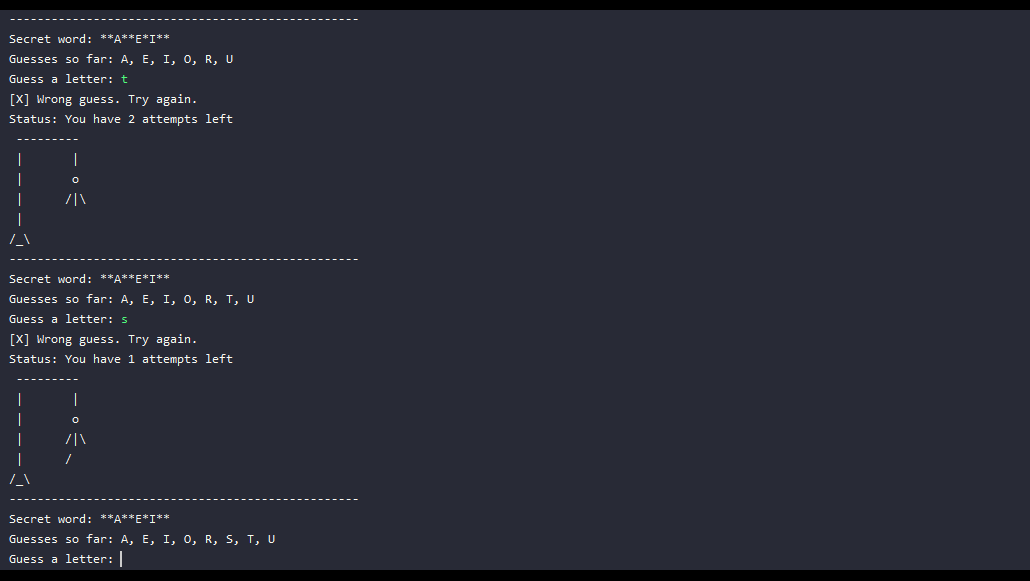Click 'Status: You have 2 attempts left'

tap(121, 119)
